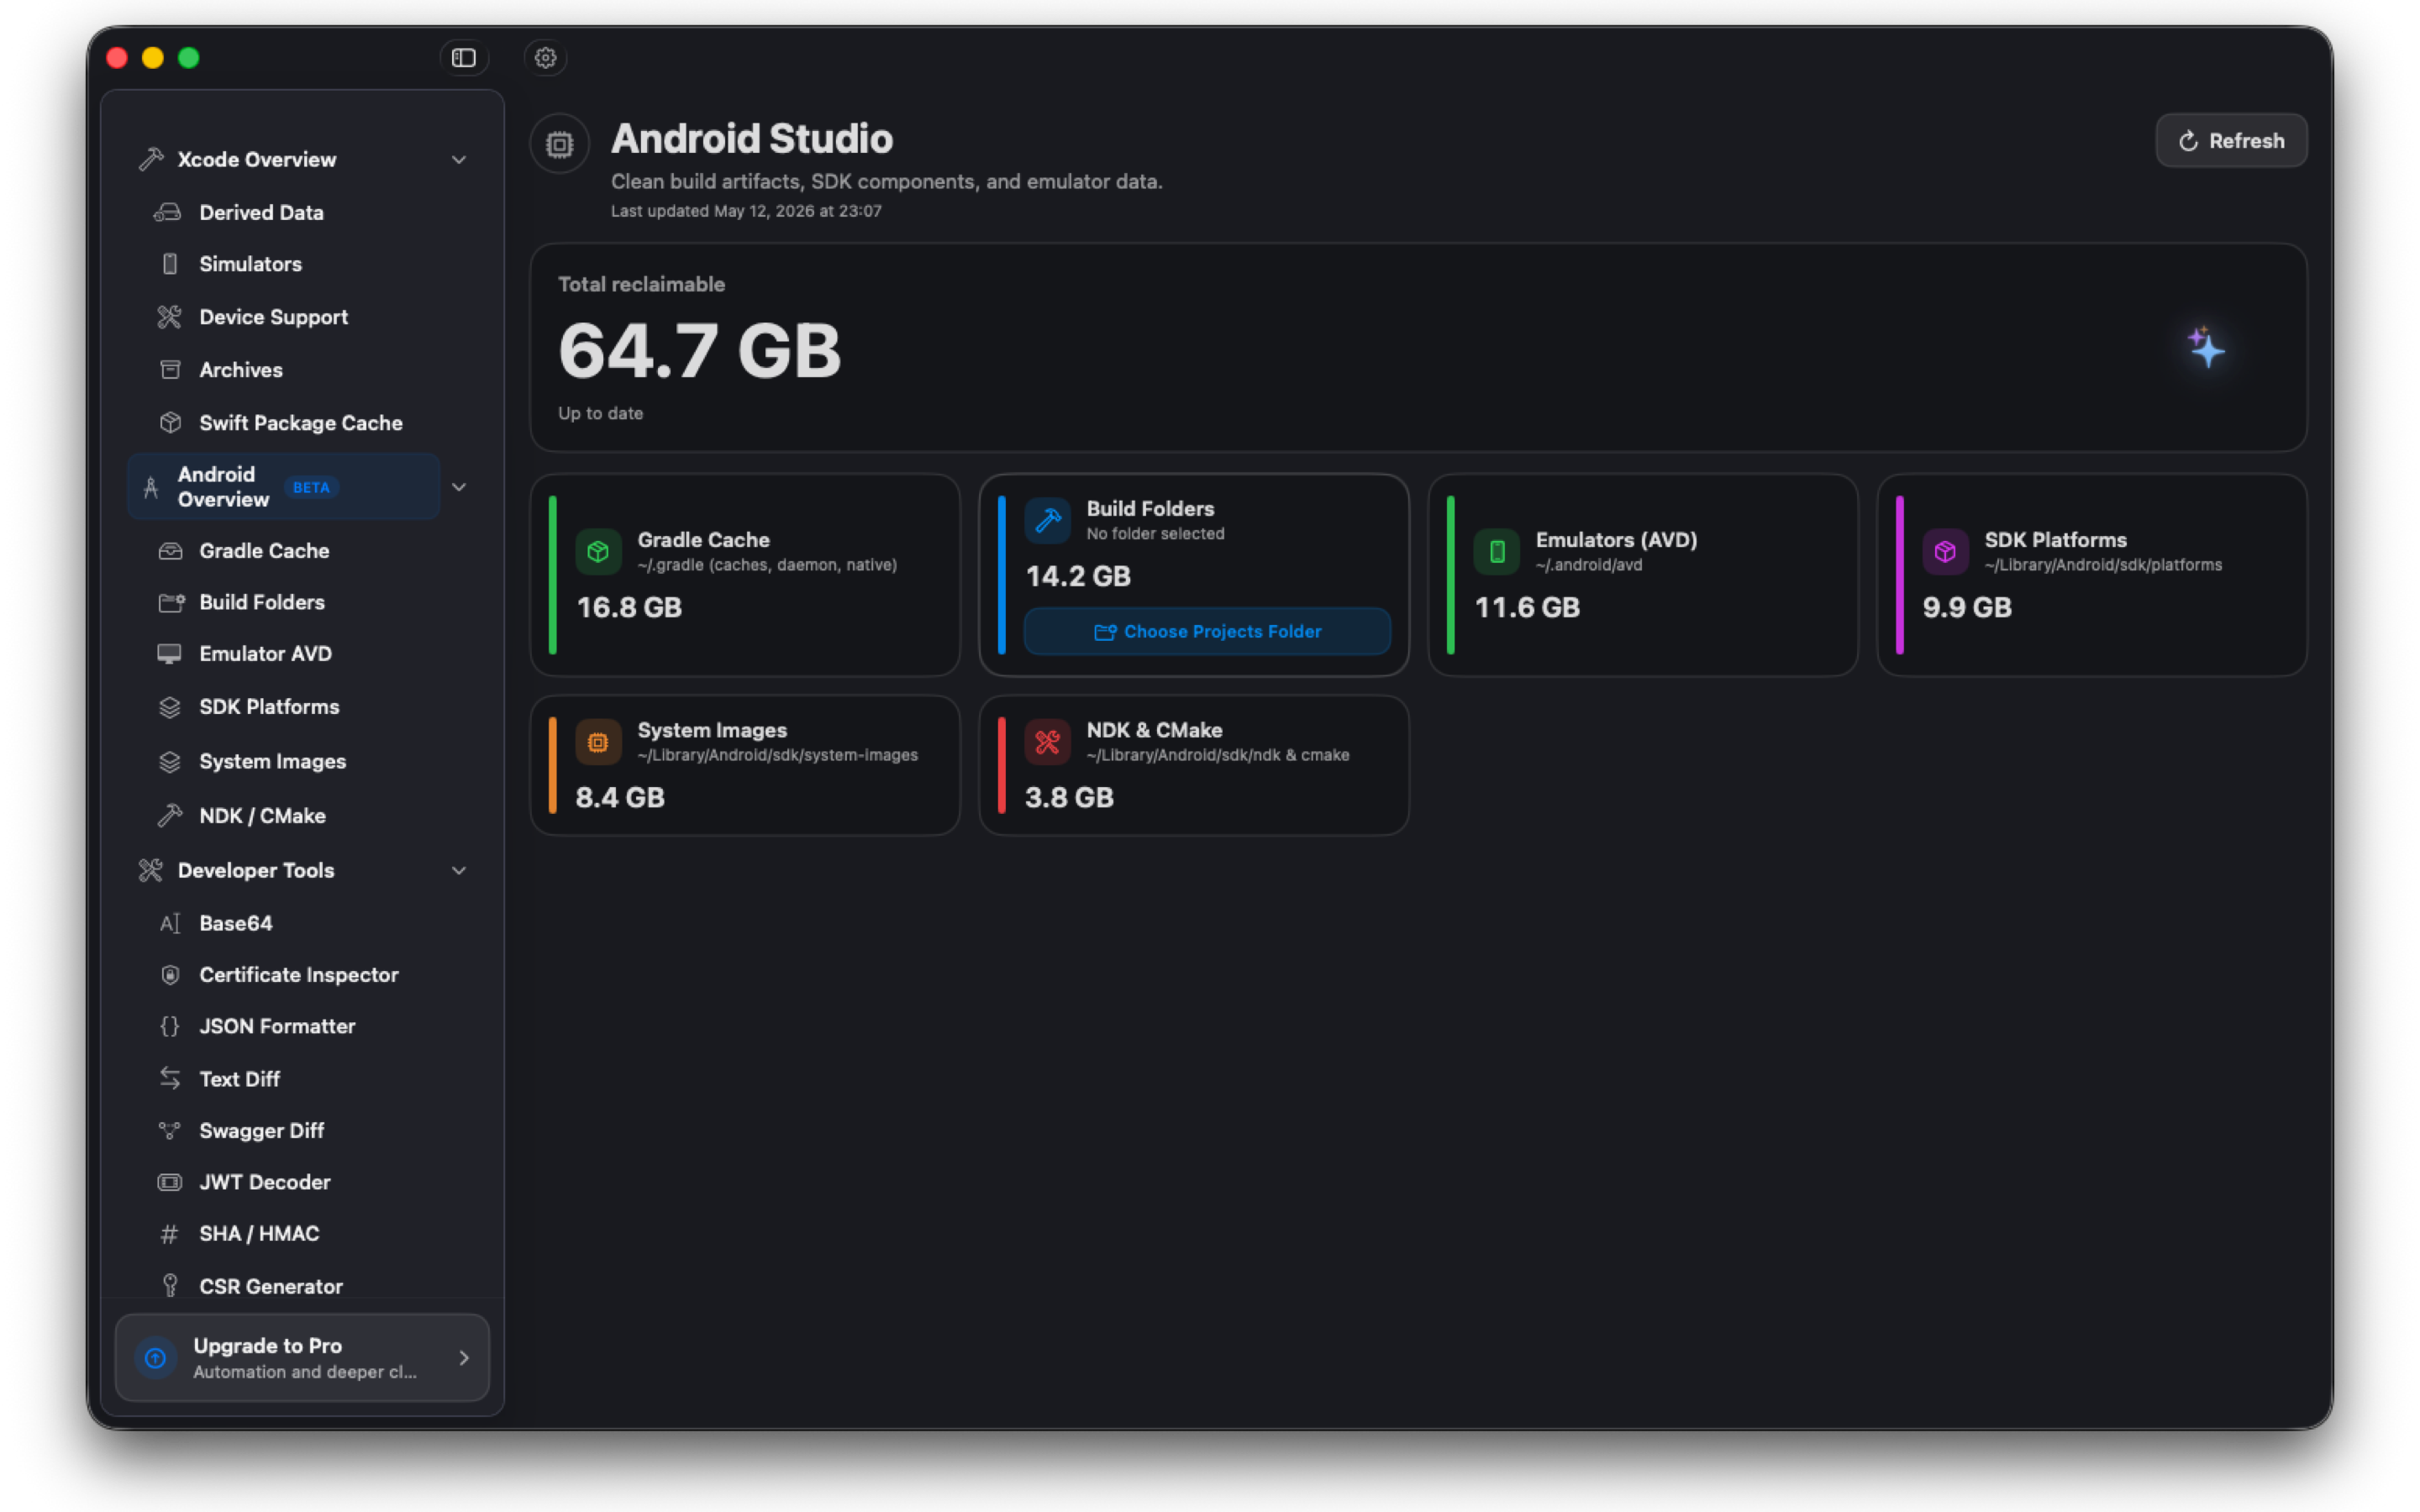Click the Last updated May 12, 2026 text
The width and height of the screenshot is (2420, 1512).
pos(746,211)
